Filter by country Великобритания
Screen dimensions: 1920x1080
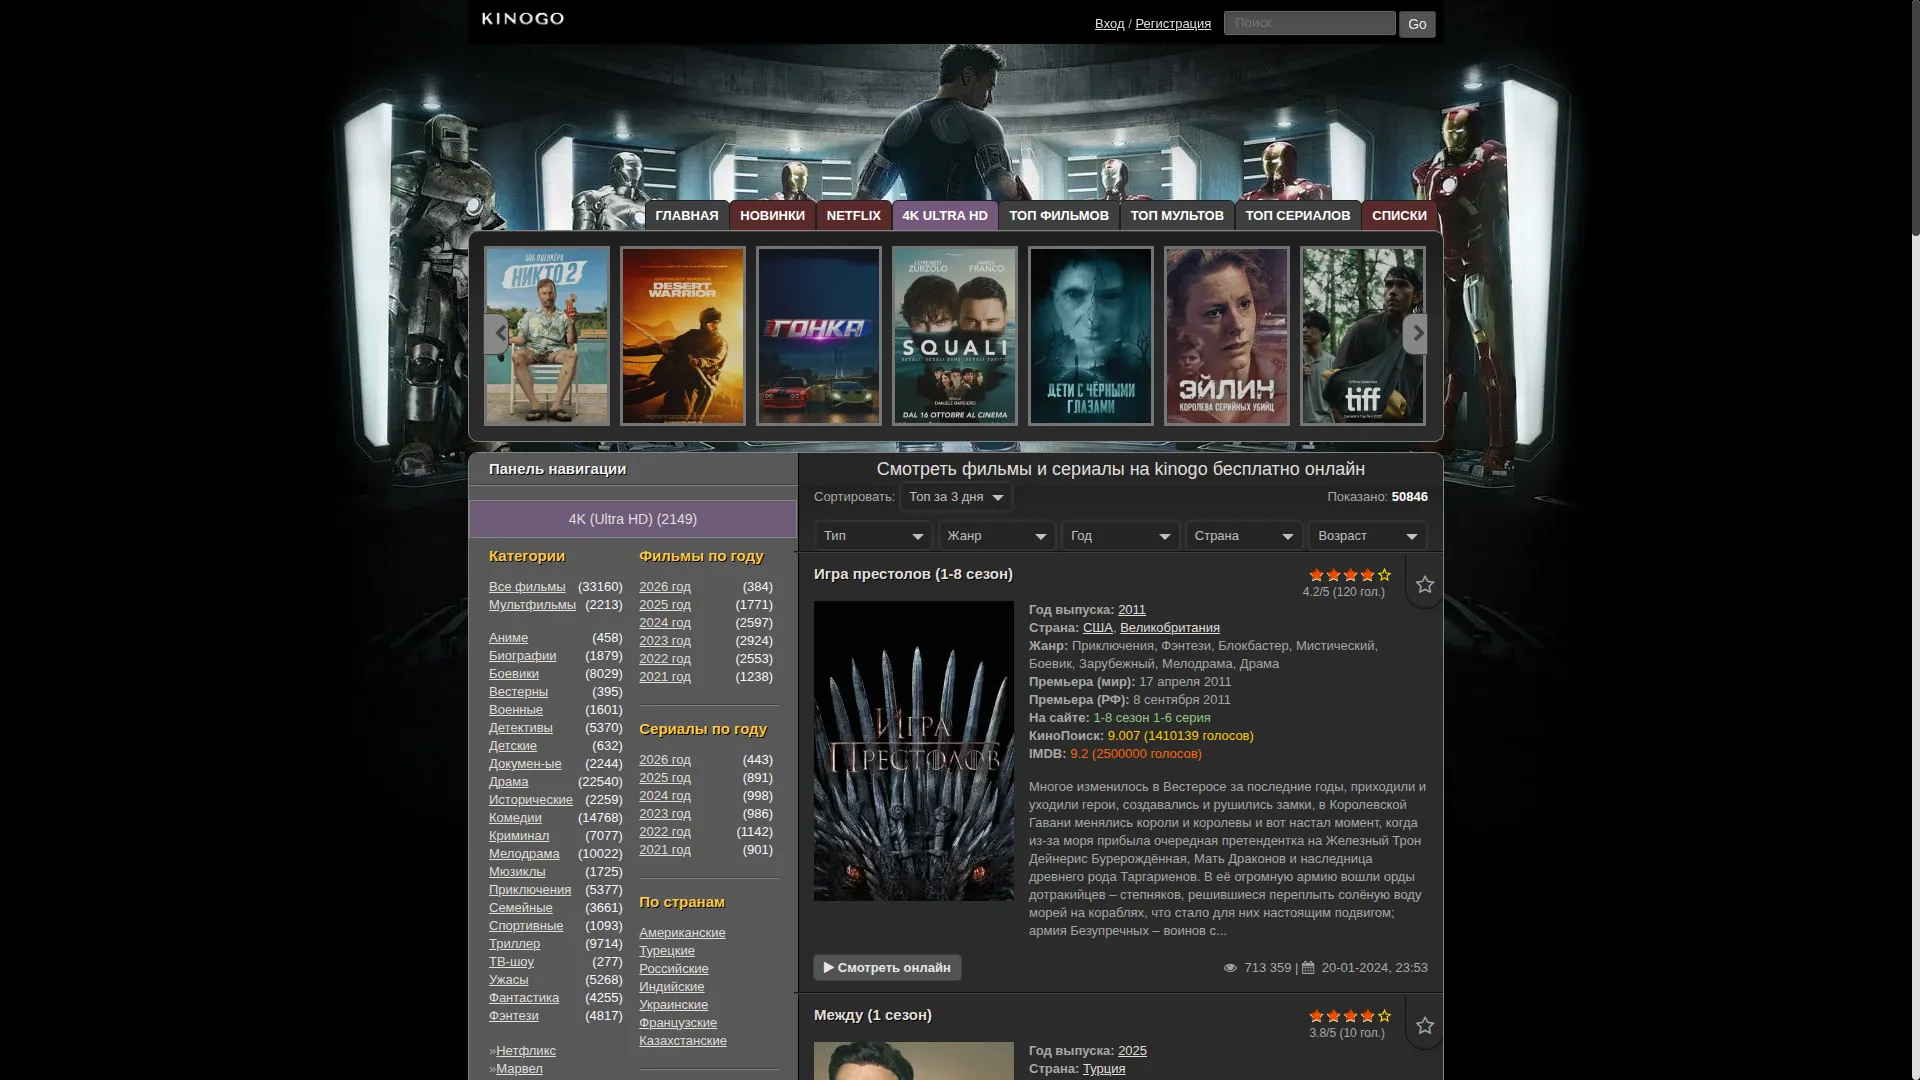pyautogui.click(x=1170, y=628)
